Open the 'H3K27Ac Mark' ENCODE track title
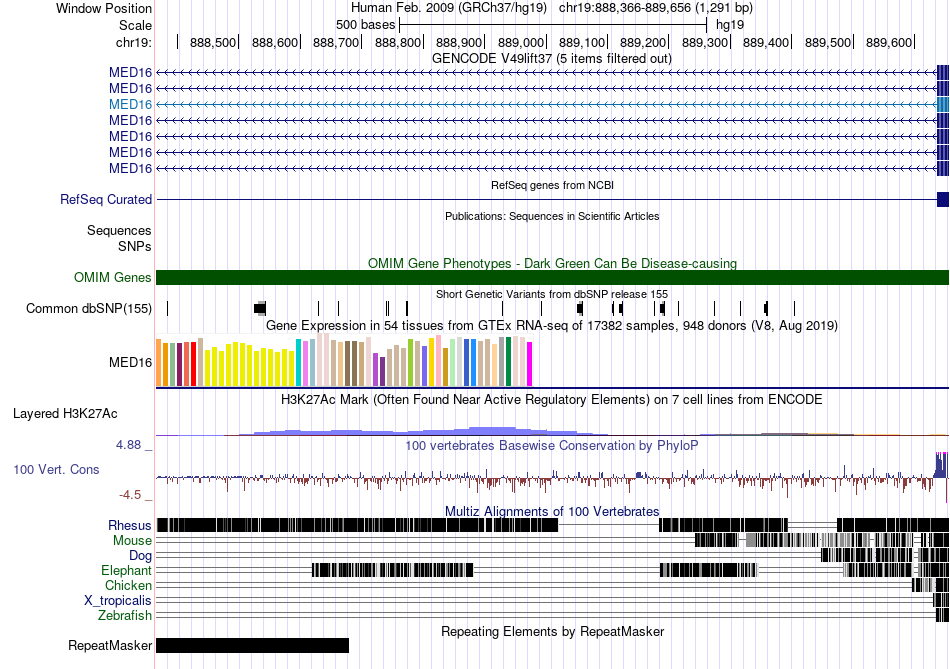Viewport: 950px width, 669px height. tap(552, 400)
